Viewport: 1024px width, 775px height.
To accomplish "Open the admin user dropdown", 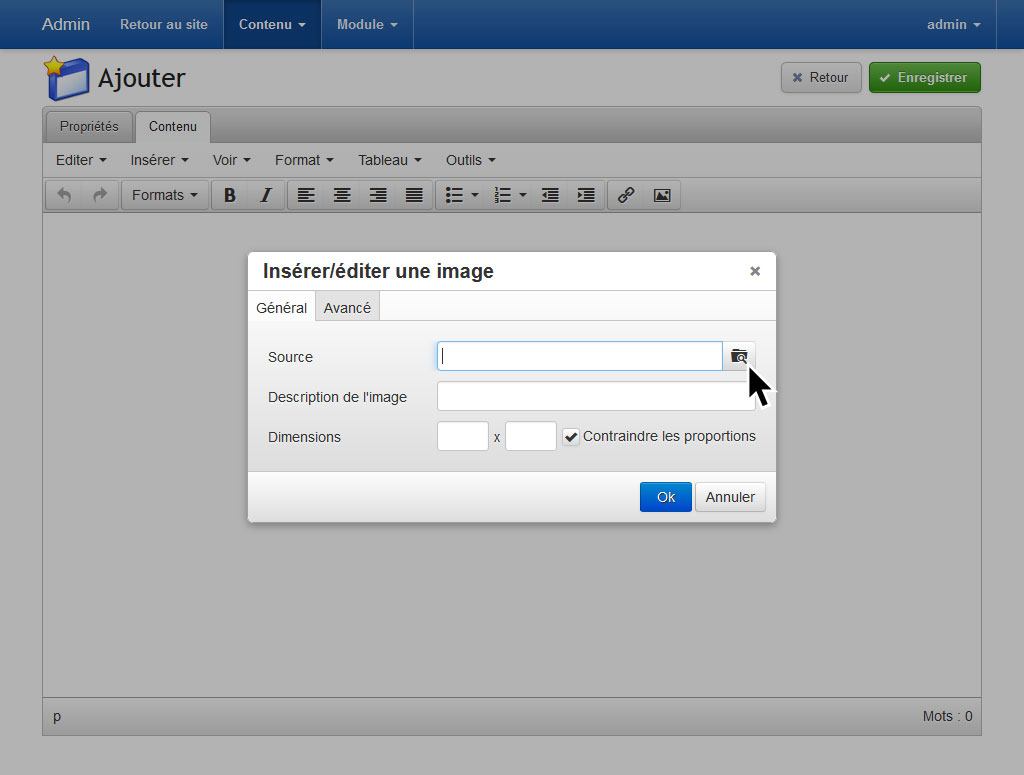I will [953, 25].
